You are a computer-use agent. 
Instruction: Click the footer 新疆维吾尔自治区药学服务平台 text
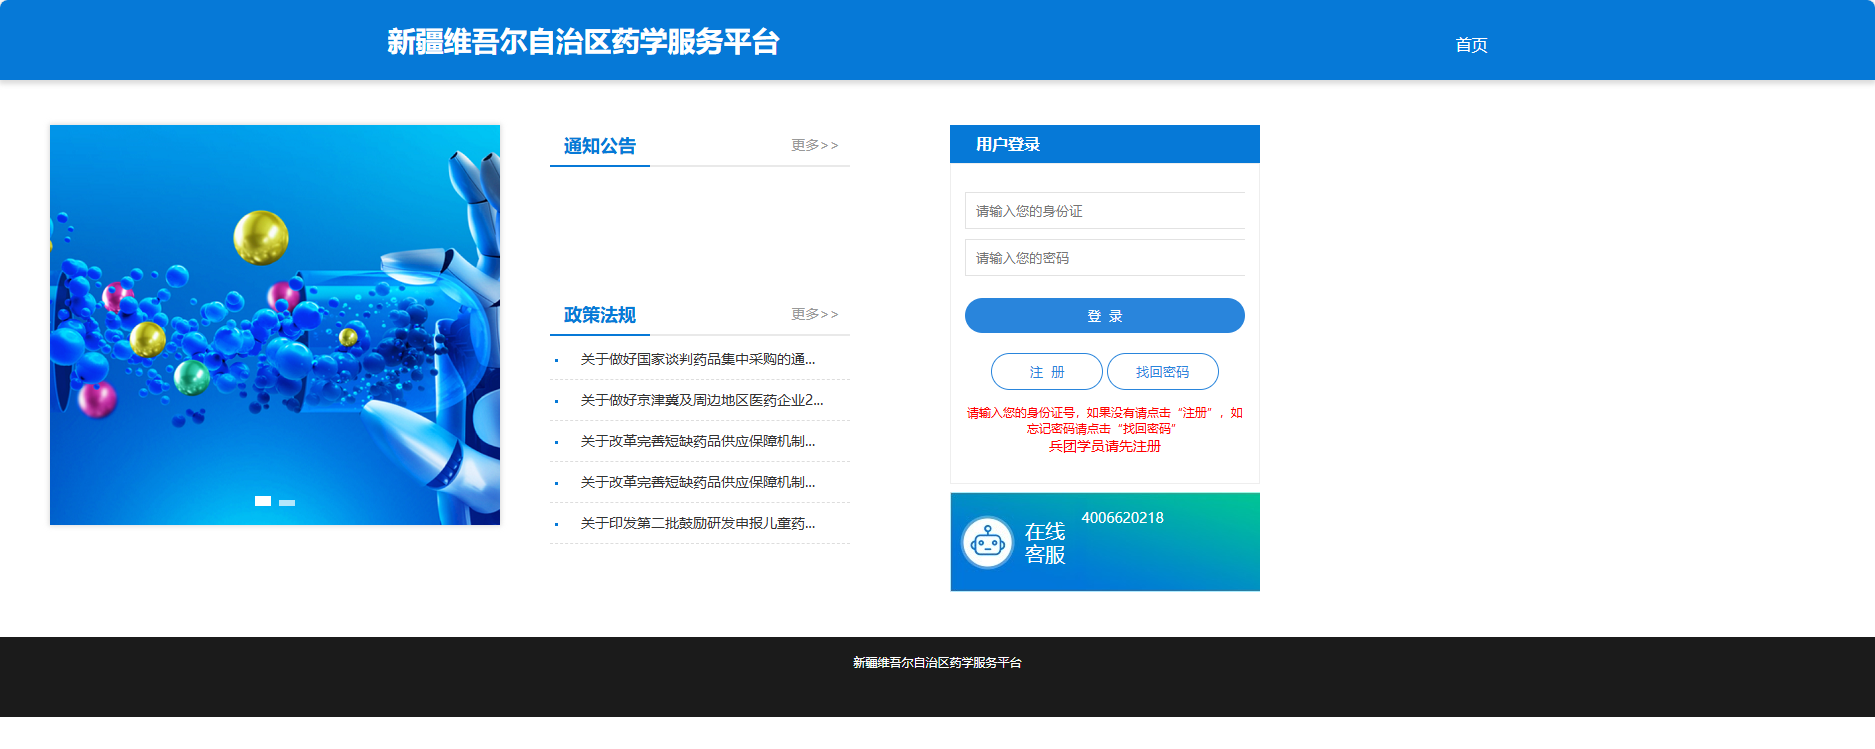pos(937,663)
